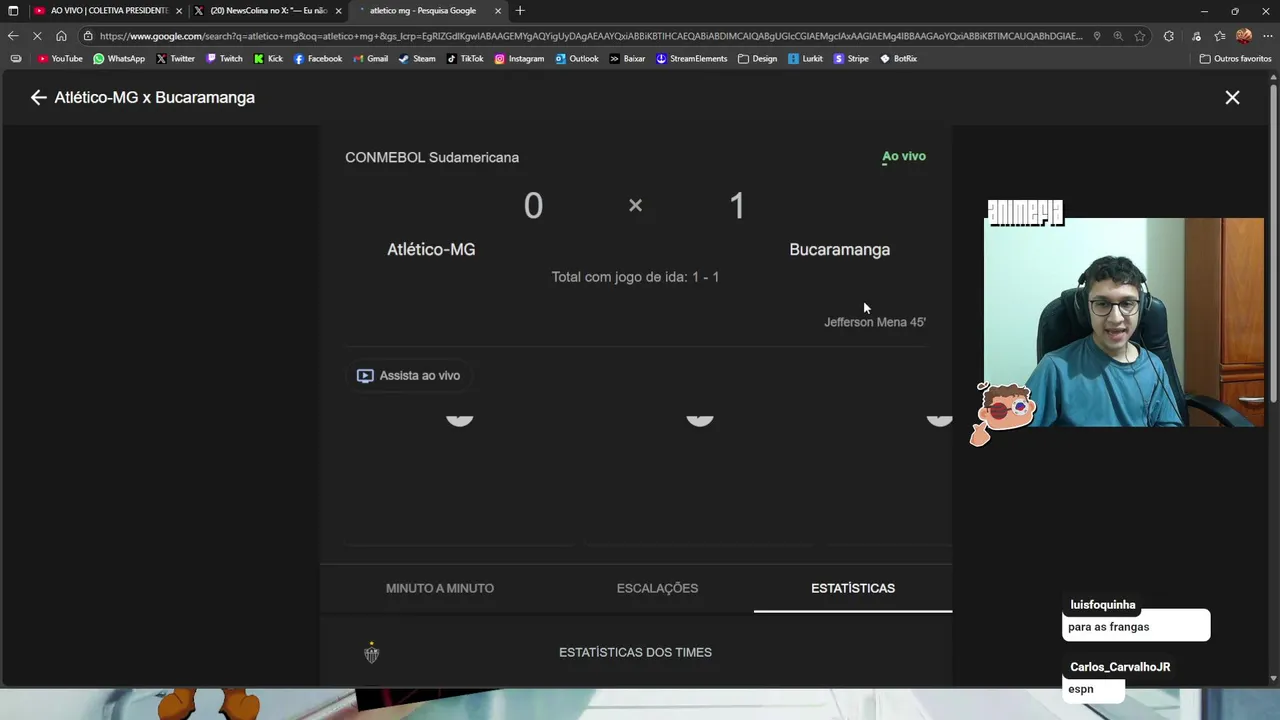Screen dimensions: 1280x720
Task: Click the Assista ao vivo button
Action: [408, 375]
